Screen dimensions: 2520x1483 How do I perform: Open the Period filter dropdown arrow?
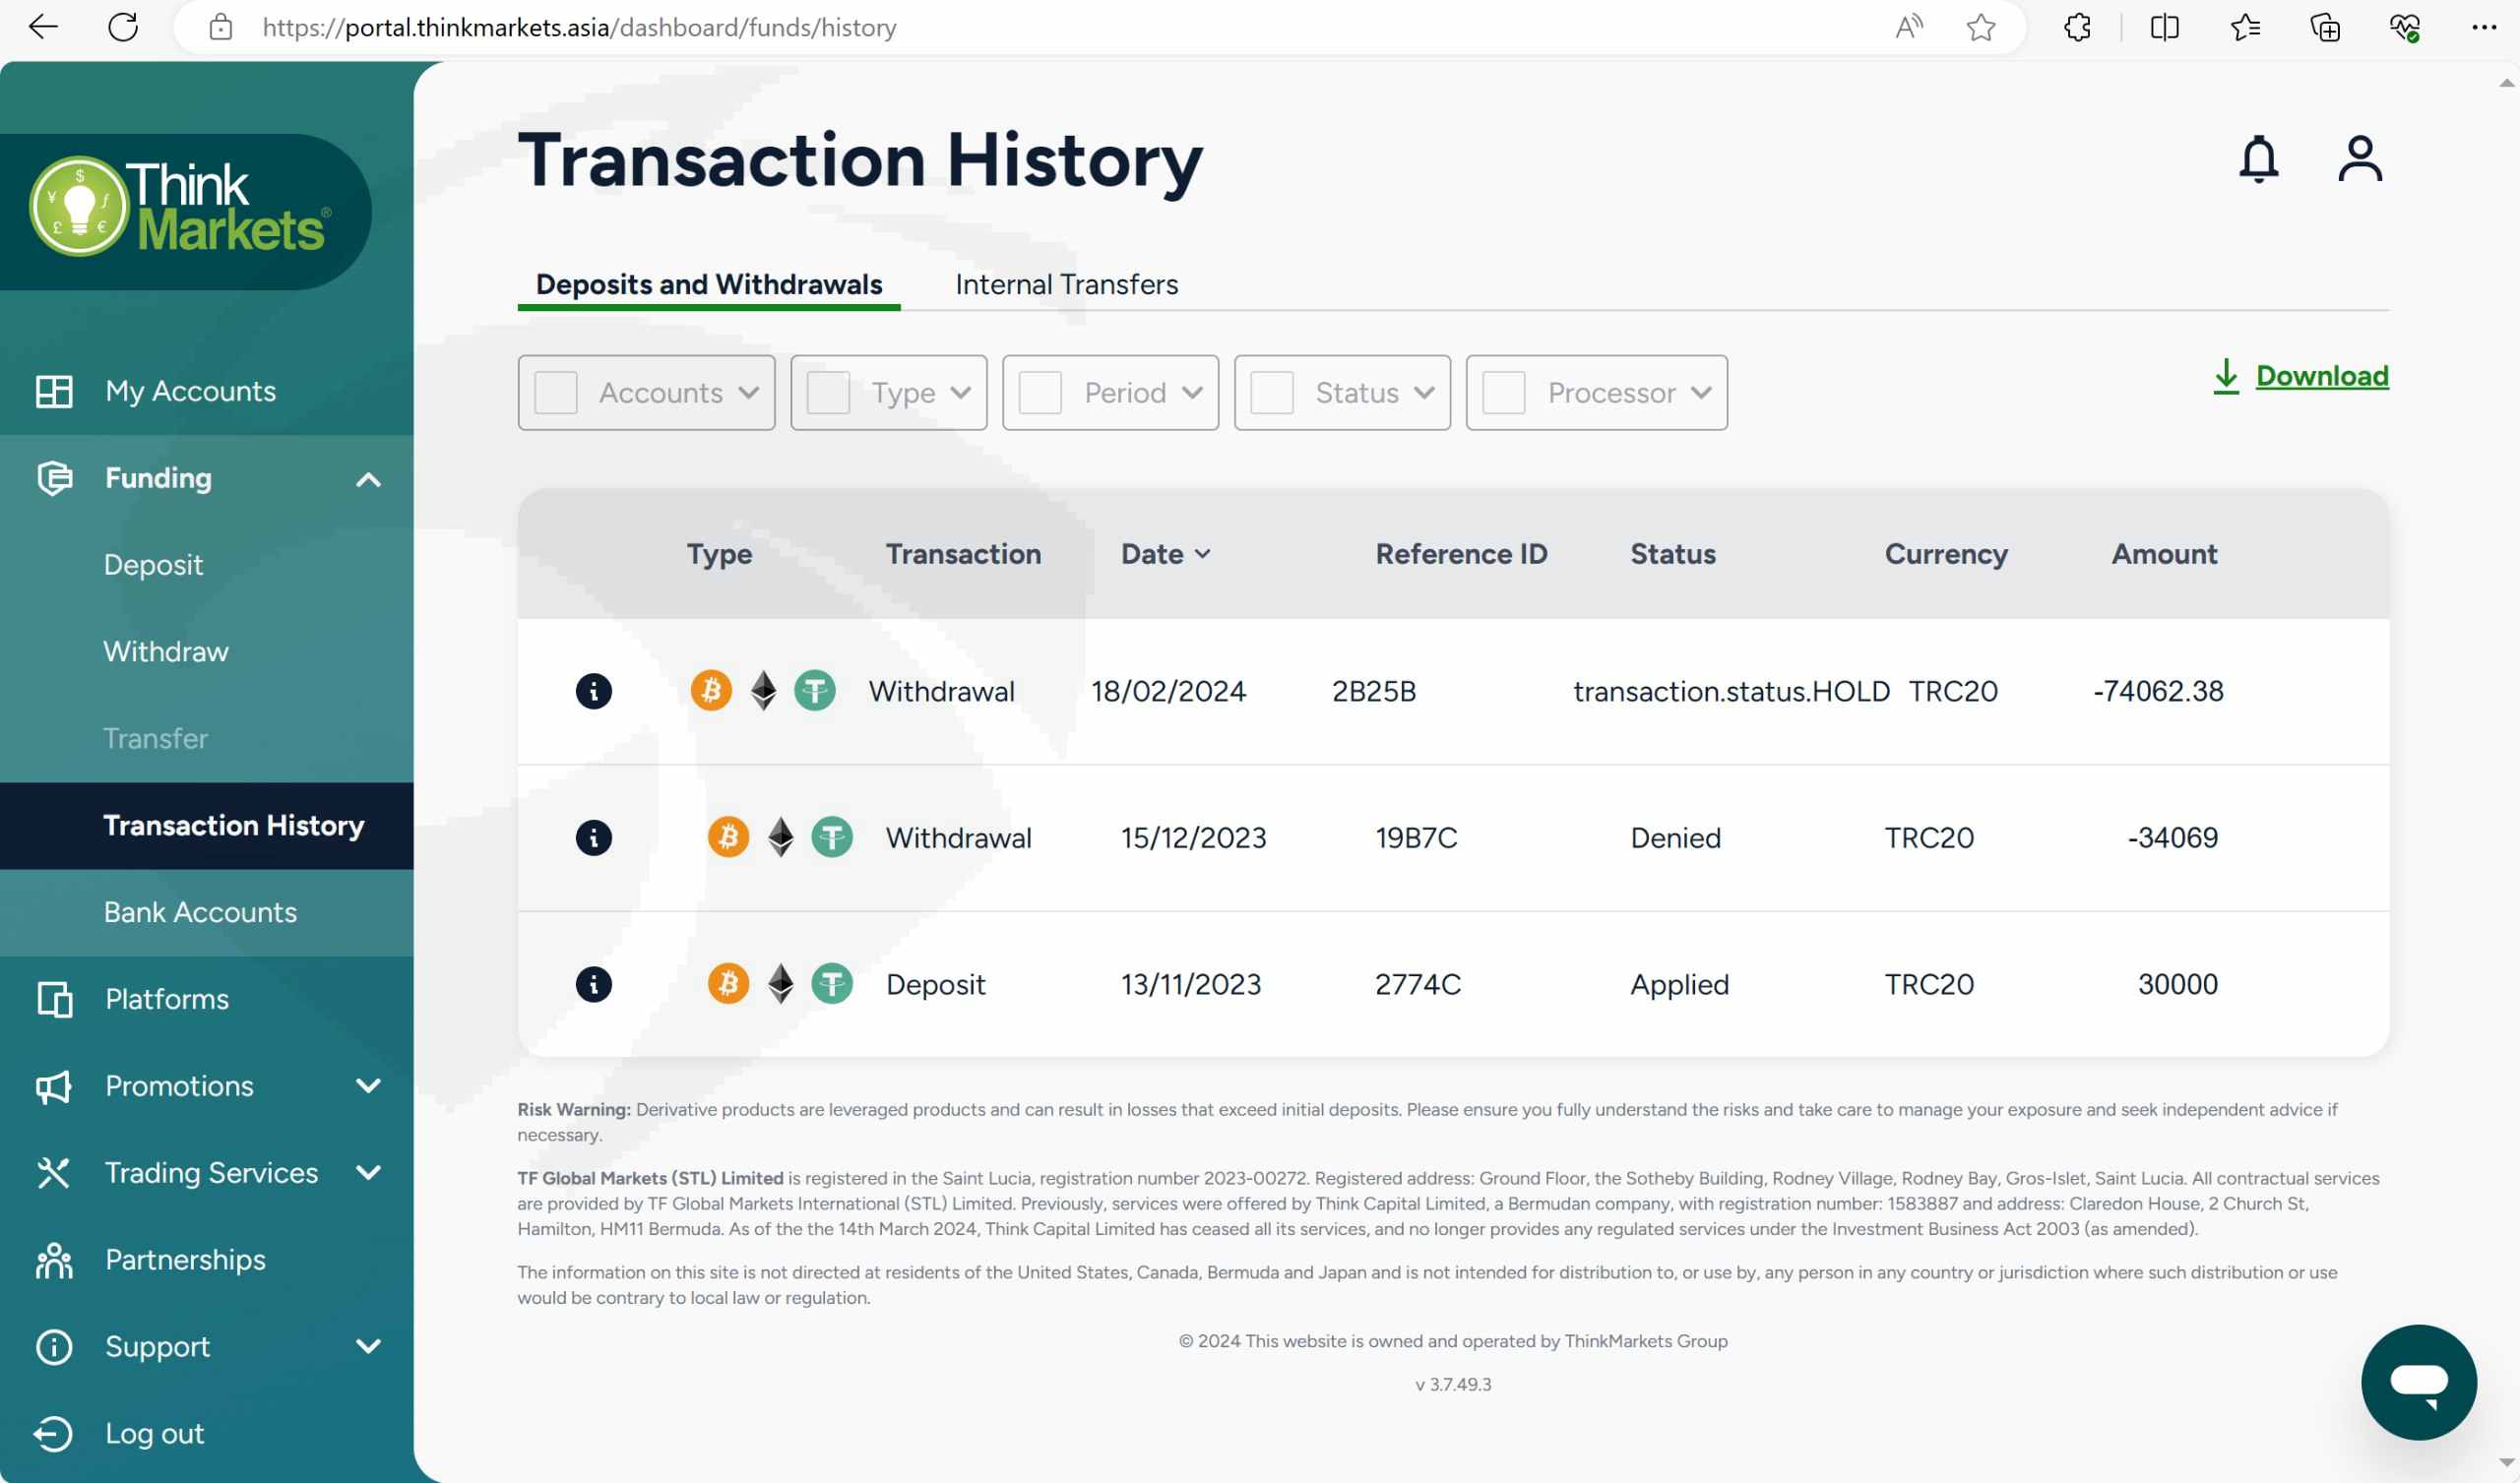point(1192,393)
